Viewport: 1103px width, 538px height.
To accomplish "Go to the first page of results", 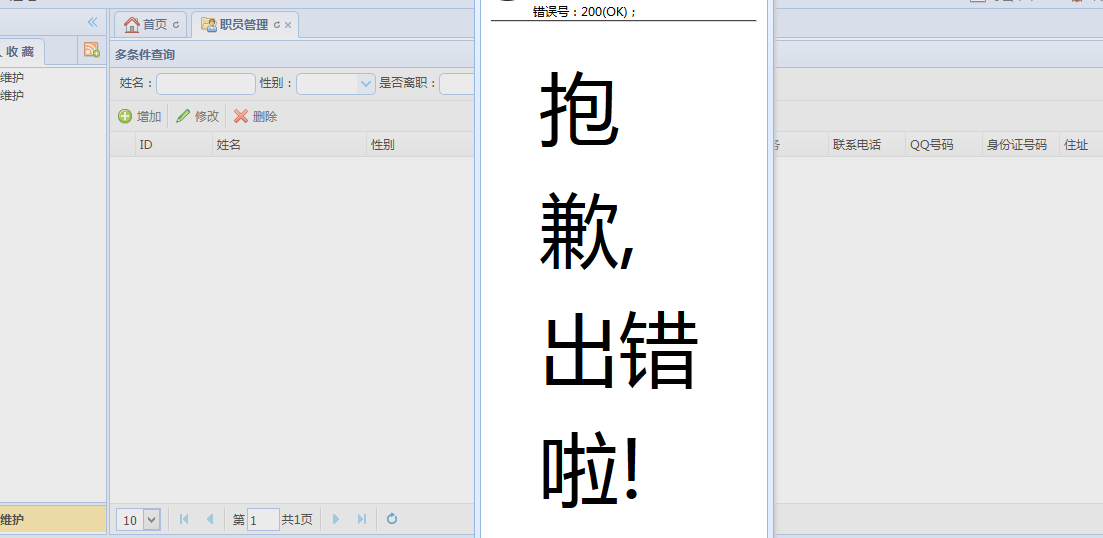I will 184,519.
